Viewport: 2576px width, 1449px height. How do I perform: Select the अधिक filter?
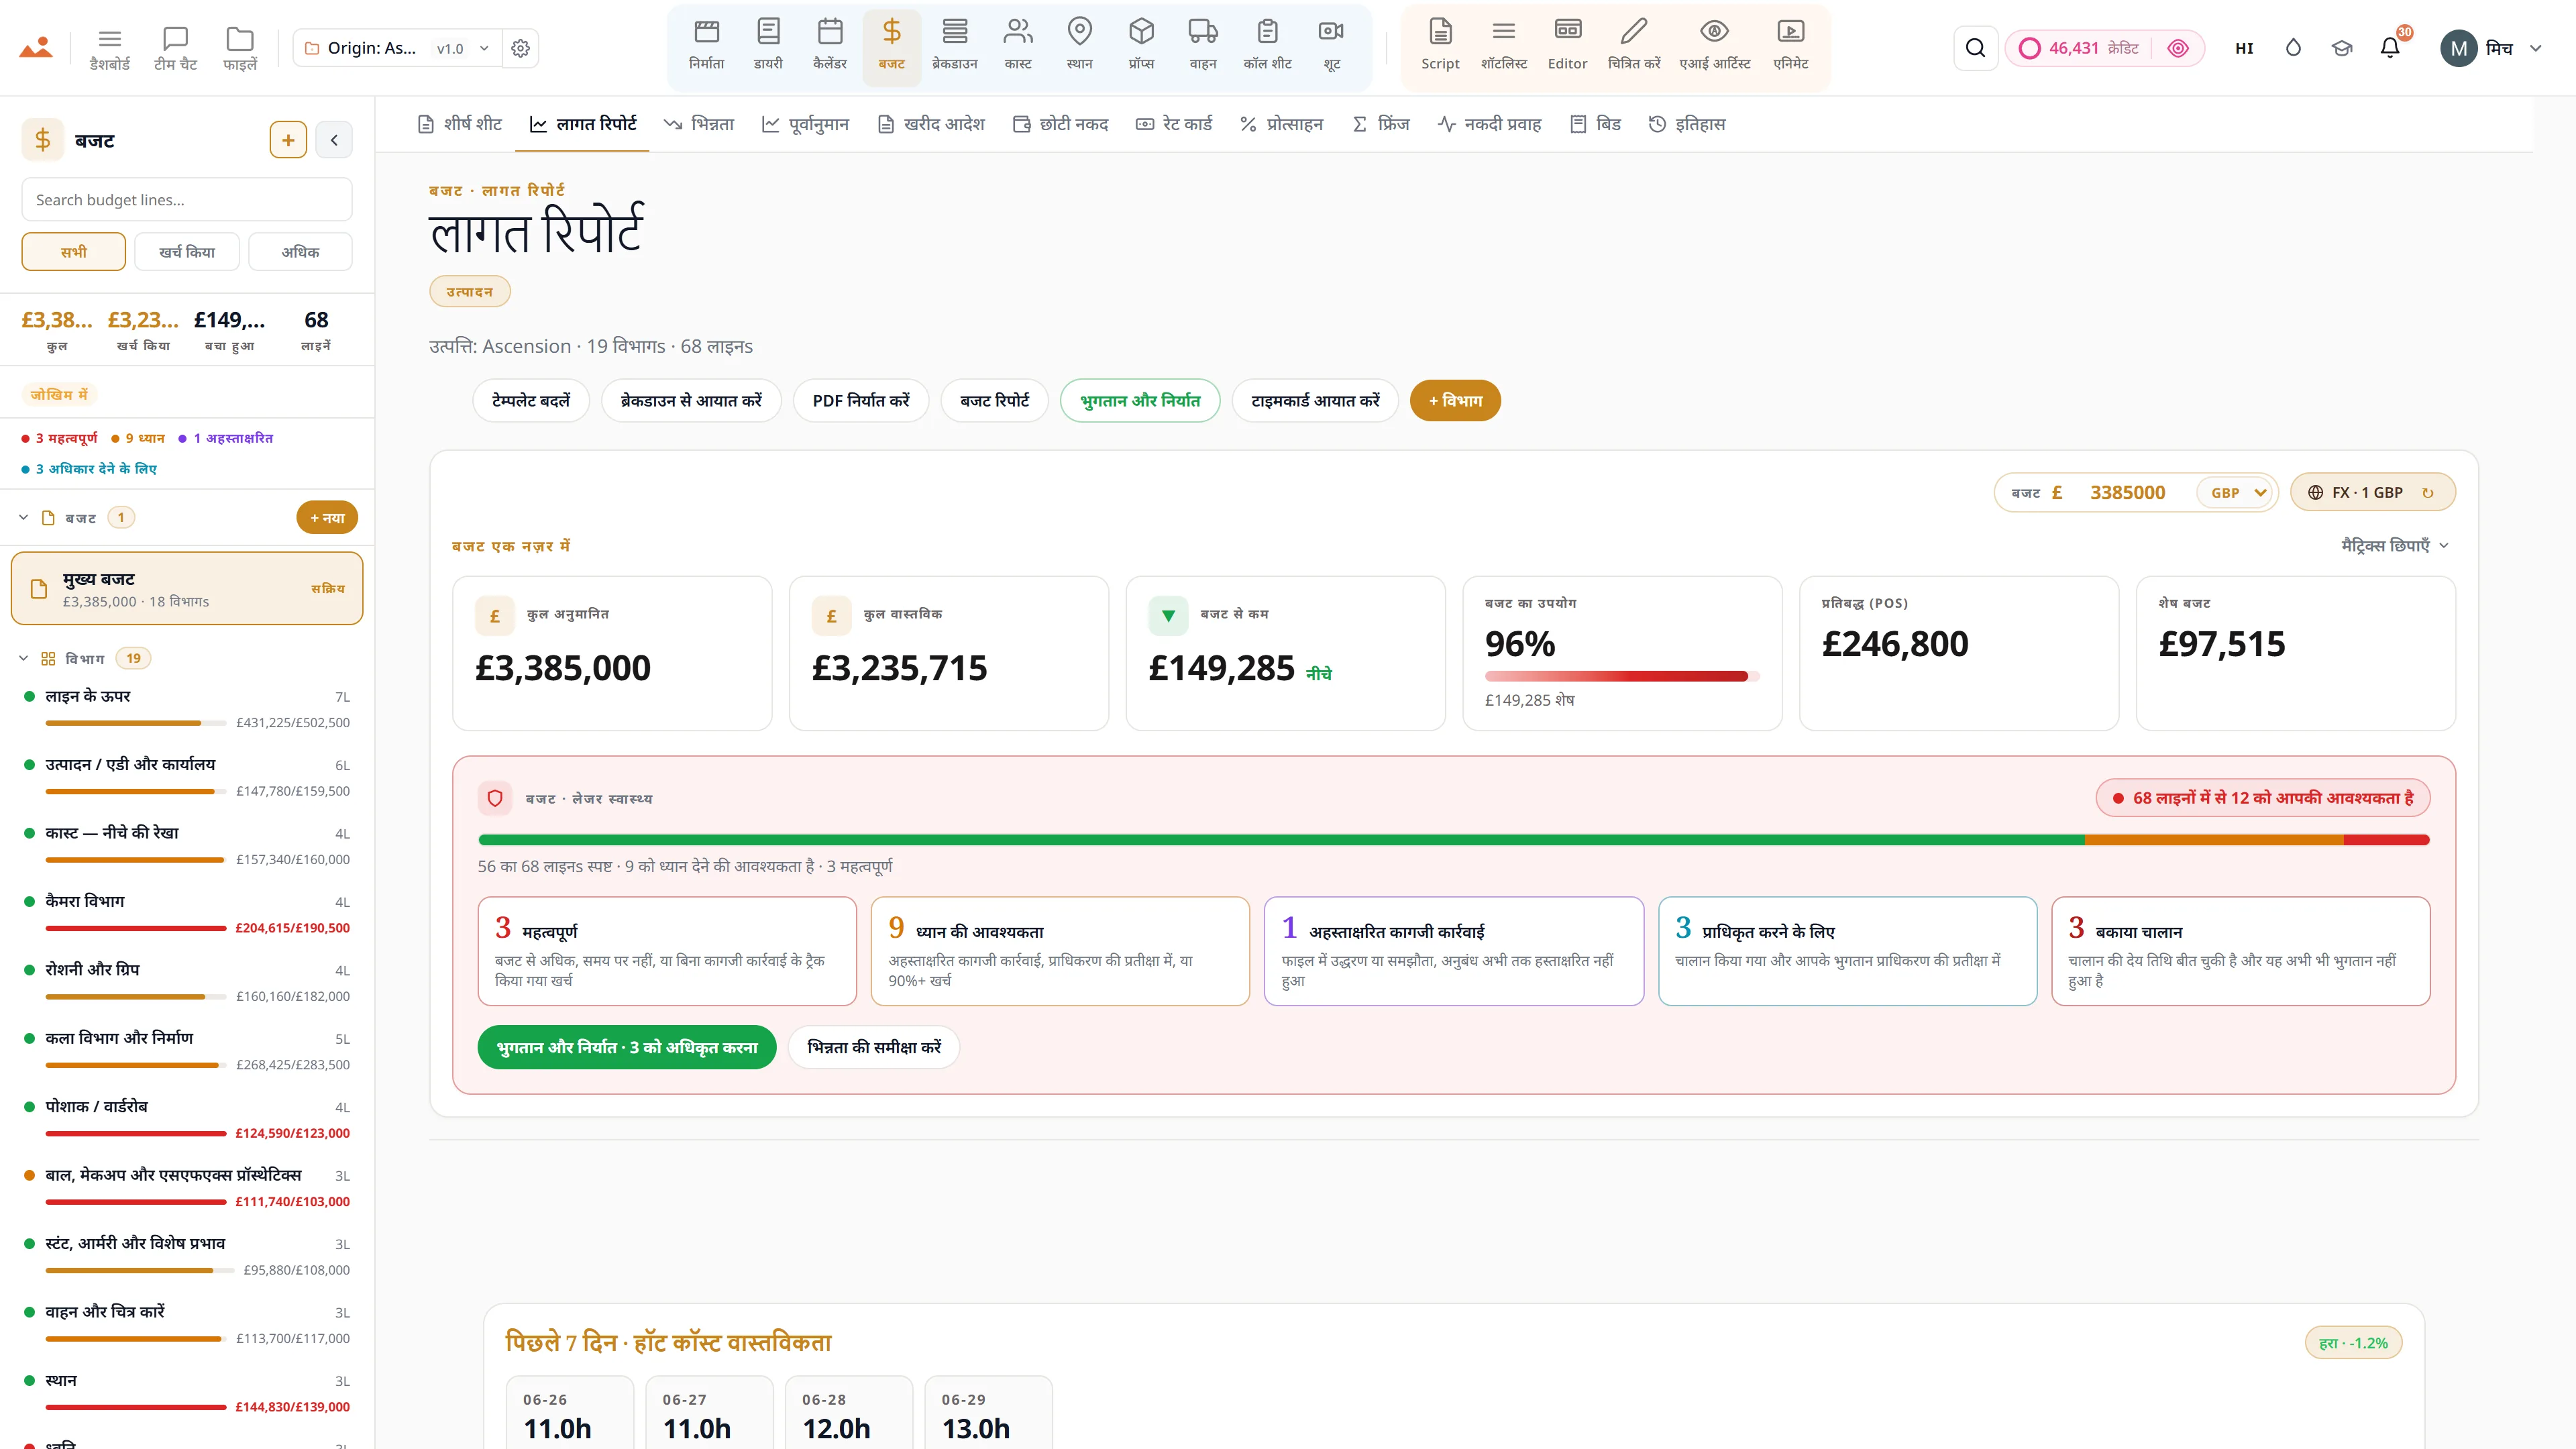click(x=300, y=252)
